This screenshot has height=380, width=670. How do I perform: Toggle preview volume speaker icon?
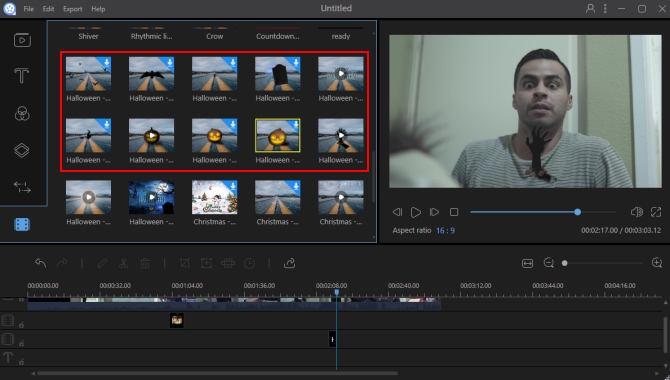pos(636,212)
